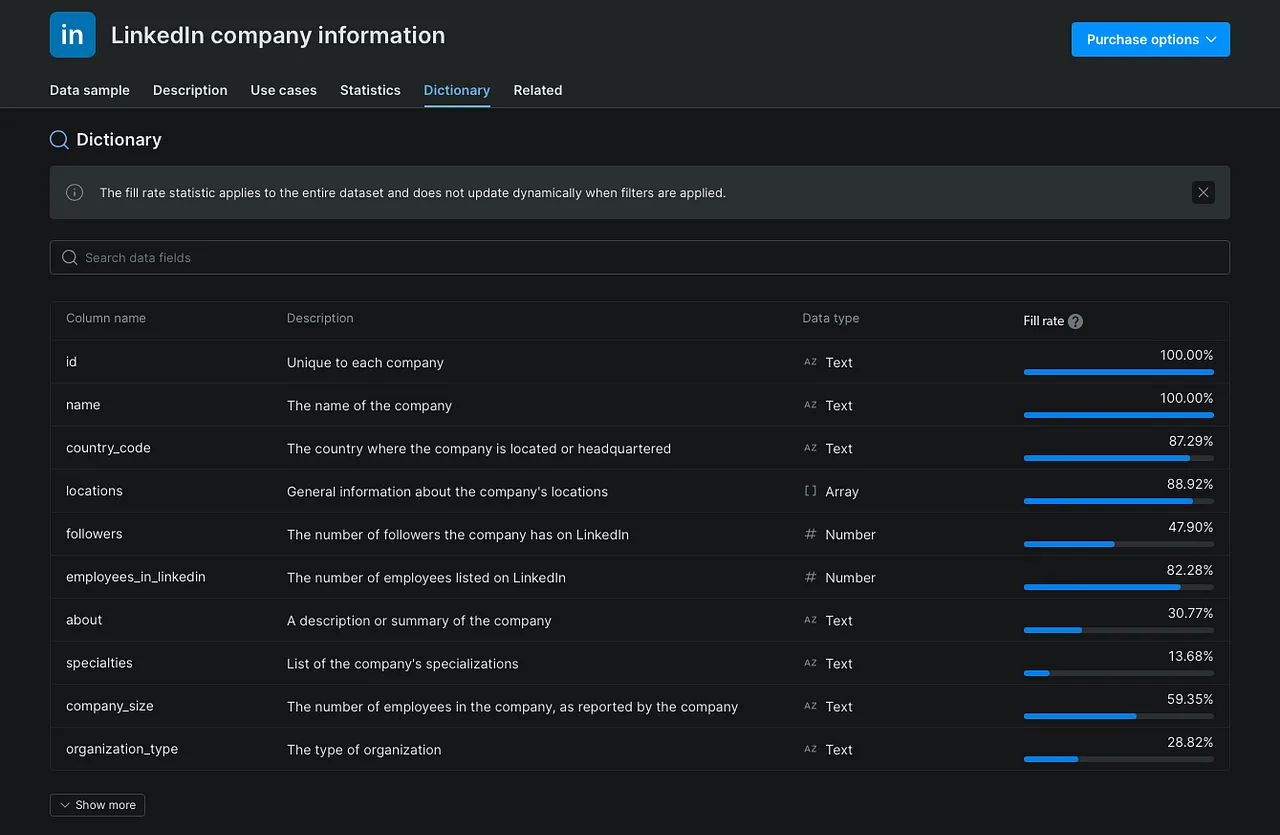Click the 28.82% fill rate value

click(x=1190, y=742)
